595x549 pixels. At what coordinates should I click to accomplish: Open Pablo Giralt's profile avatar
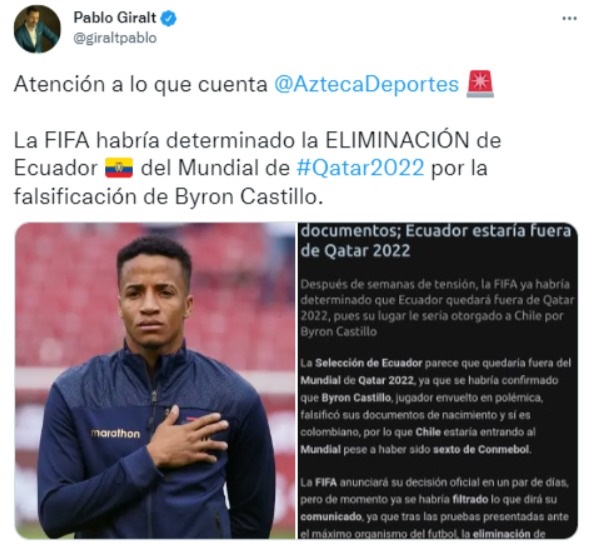click(37, 29)
